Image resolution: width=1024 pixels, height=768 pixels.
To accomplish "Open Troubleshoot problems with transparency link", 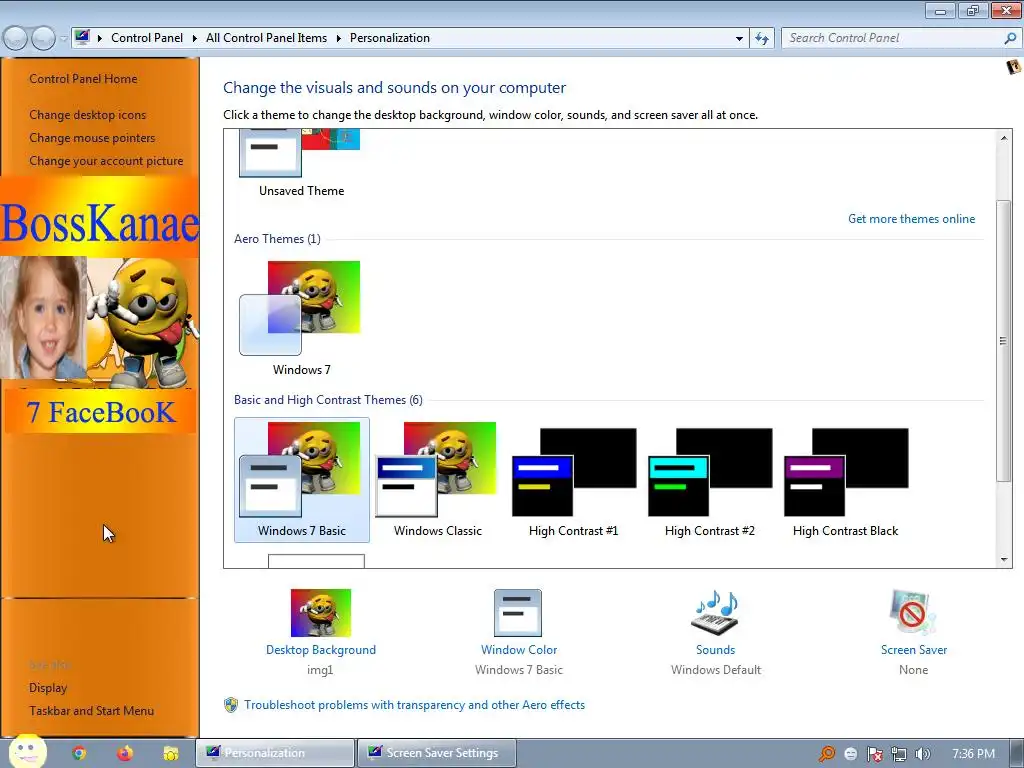I will tap(414, 705).
